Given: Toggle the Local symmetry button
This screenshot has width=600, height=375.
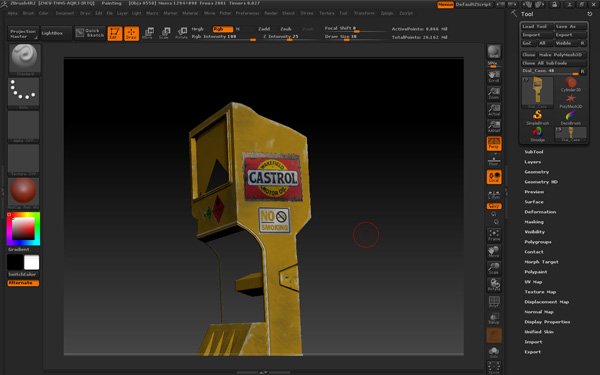Looking at the screenshot, I should 494,177.
